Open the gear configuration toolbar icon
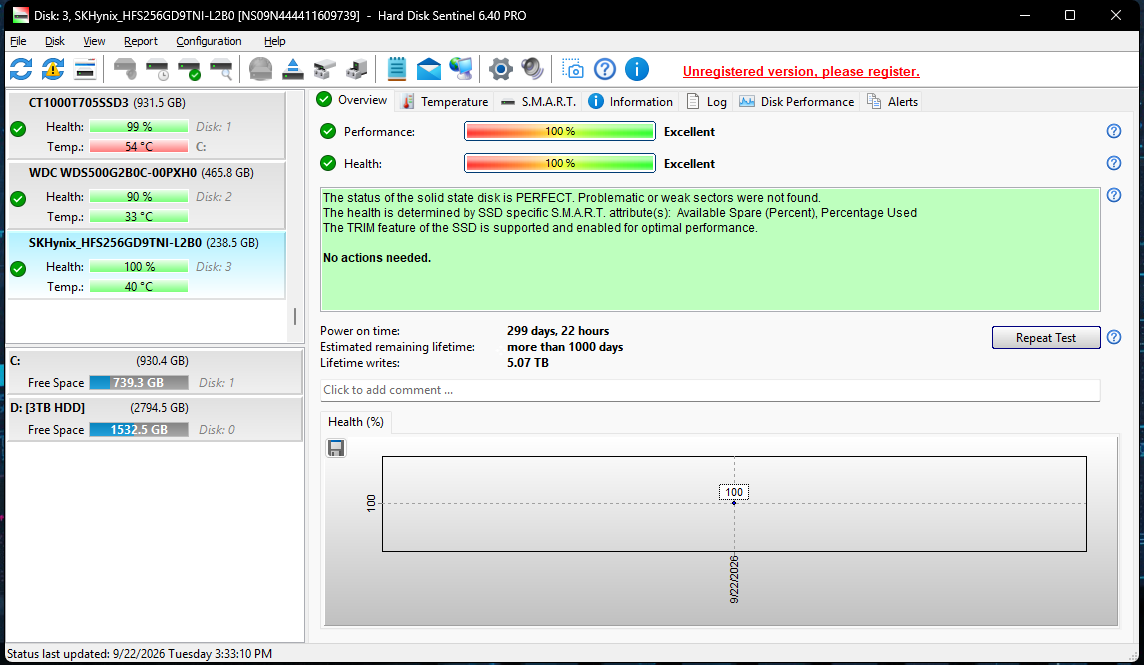 [500, 69]
